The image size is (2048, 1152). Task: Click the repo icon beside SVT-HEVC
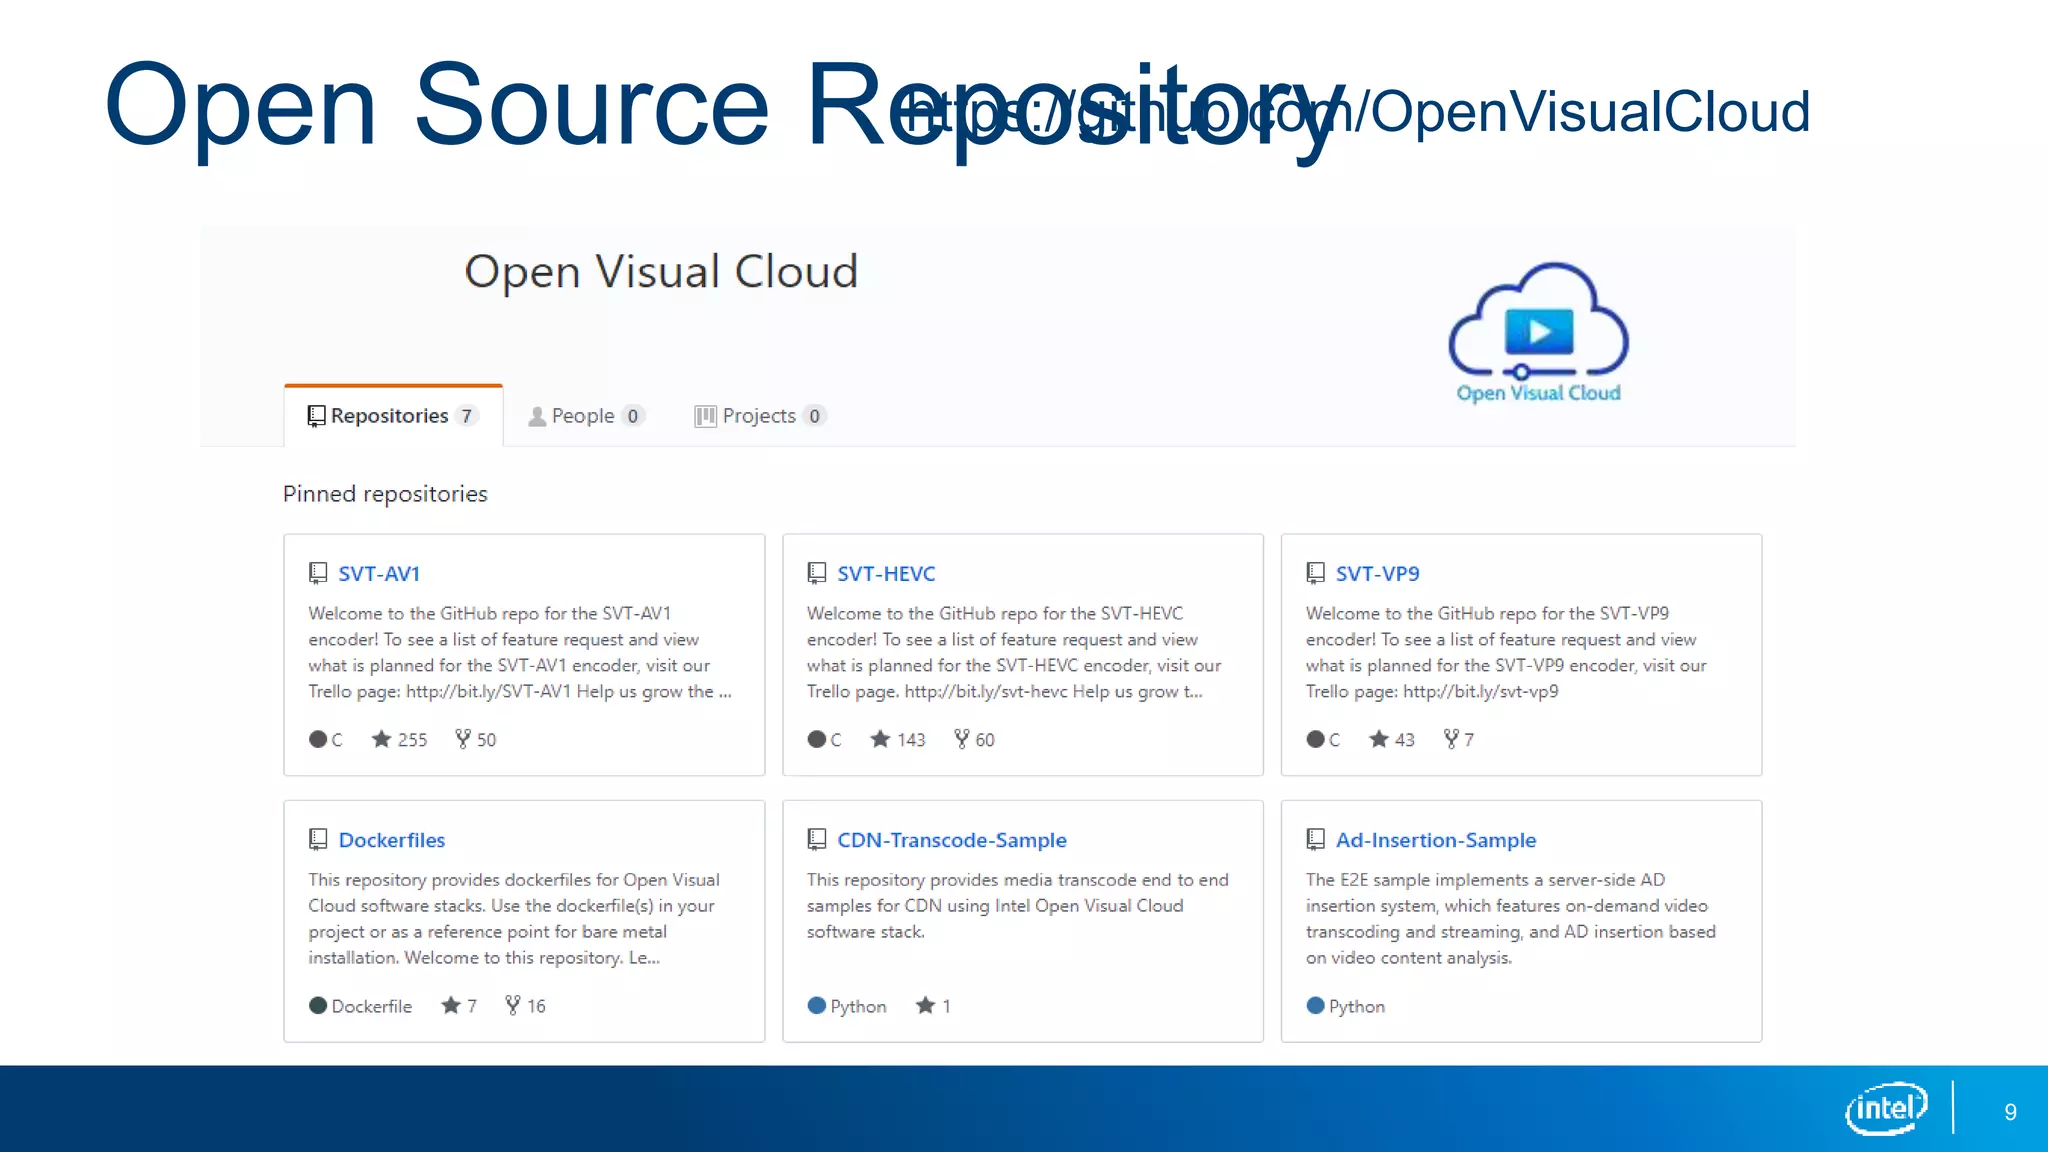click(x=817, y=573)
